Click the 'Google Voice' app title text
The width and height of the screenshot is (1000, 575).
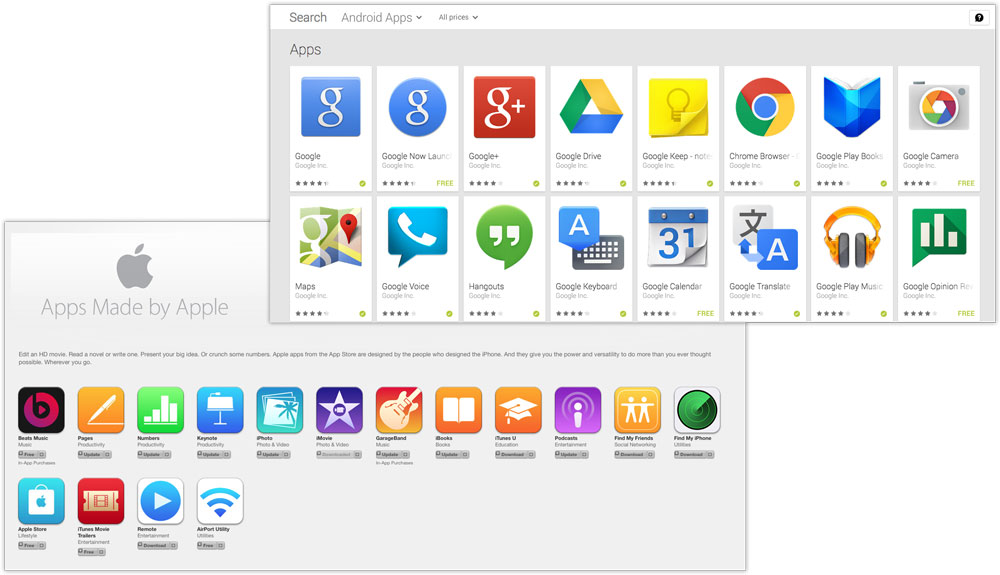(x=406, y=286)
